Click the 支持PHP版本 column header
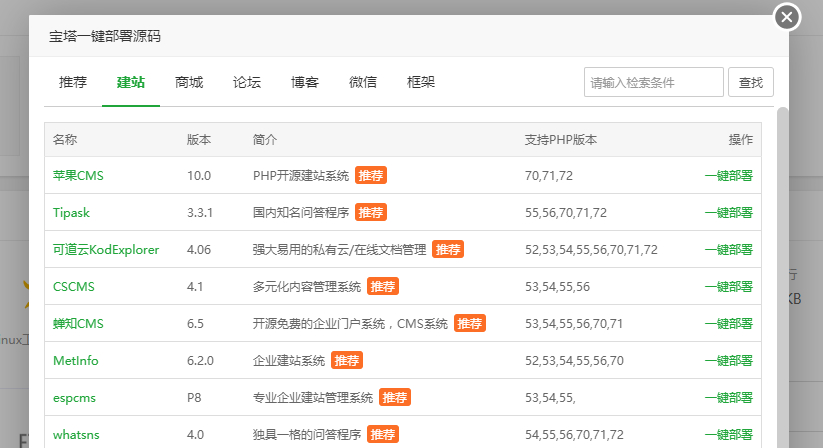Viewport: 823px width, 448px height. (561, 140)
